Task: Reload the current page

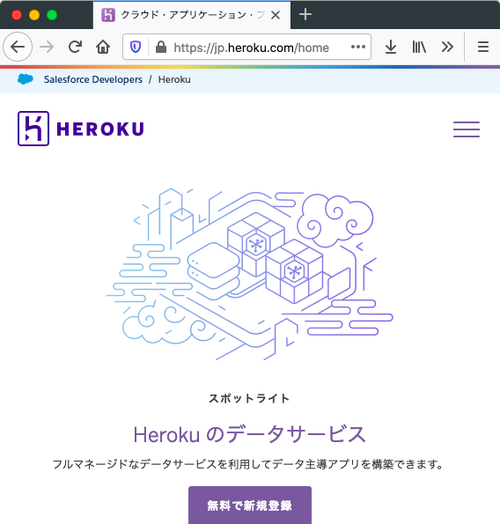Action: [75, 47]
